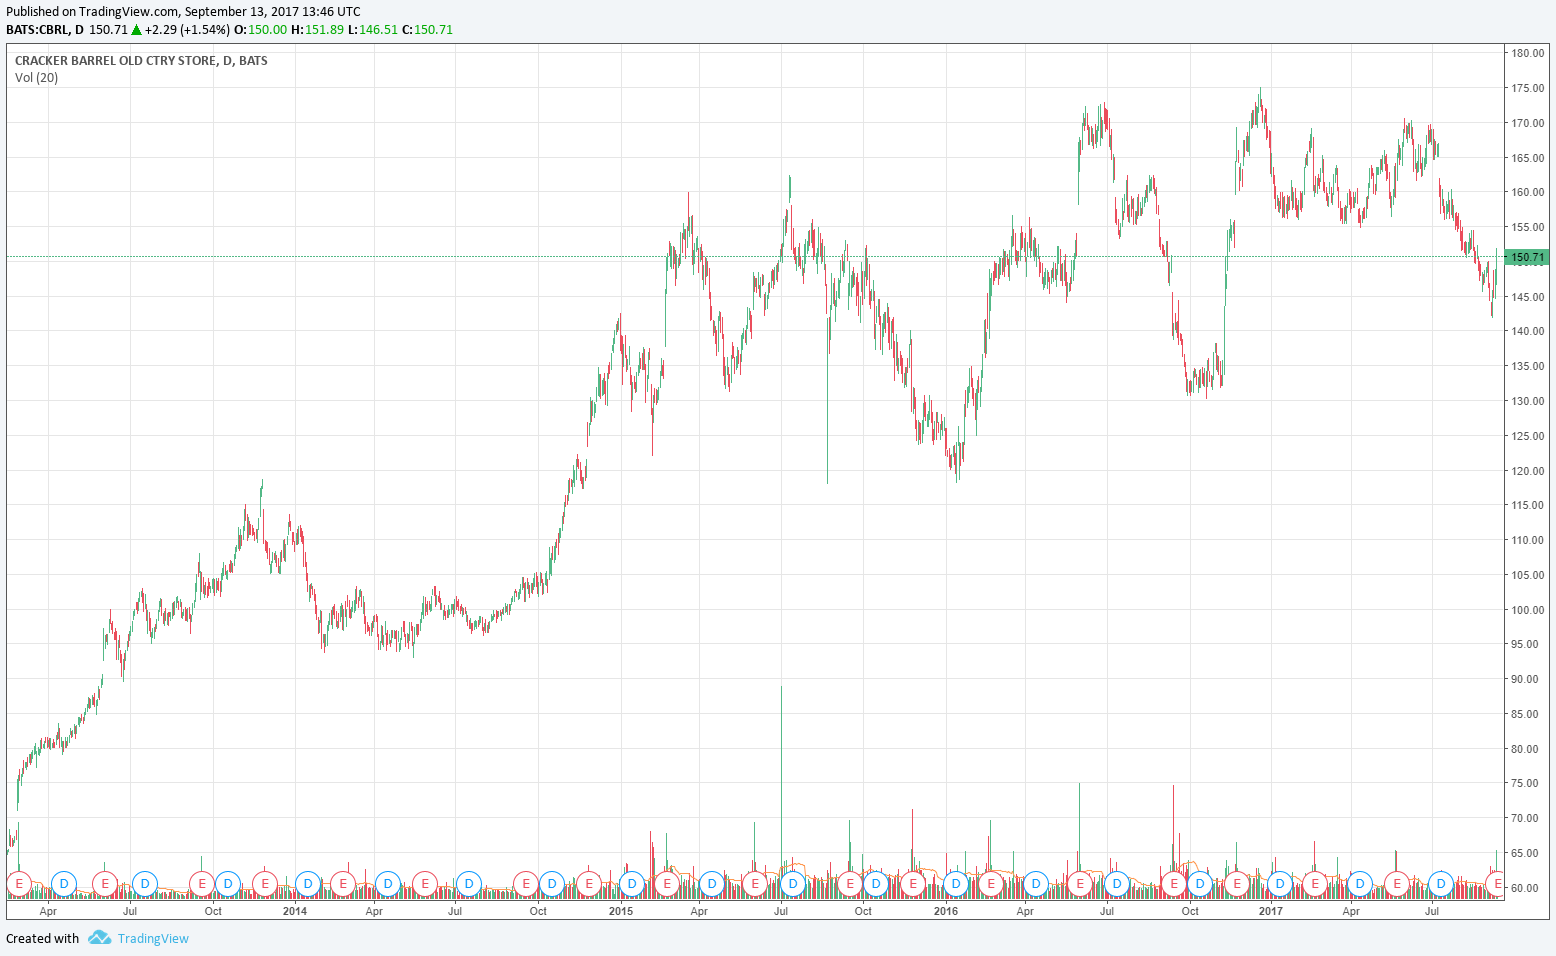Click the green 150.71 current price label
This screenshot has width=1556, height=956.
1527,257
